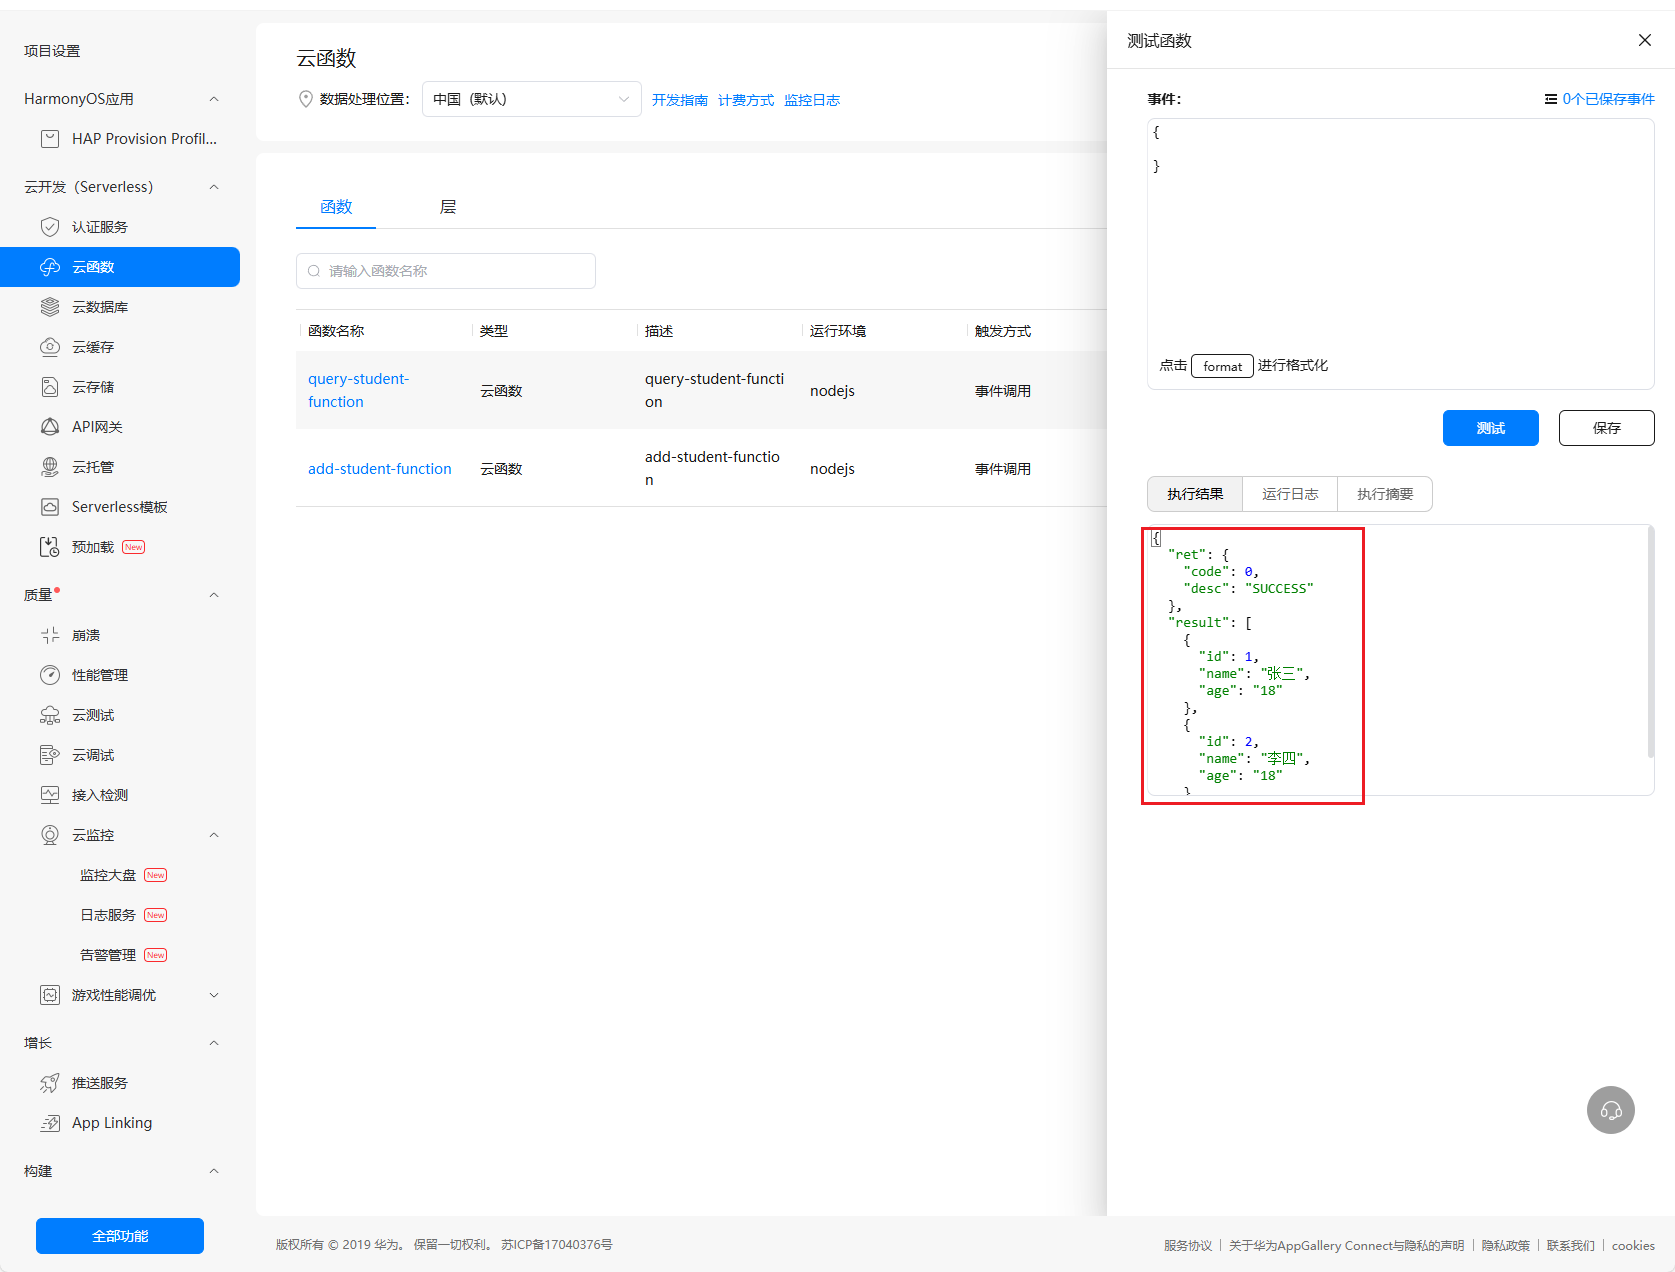Switch to the 层 tab
Viewport: 1675px width, 1272px height.
point(448,207)
